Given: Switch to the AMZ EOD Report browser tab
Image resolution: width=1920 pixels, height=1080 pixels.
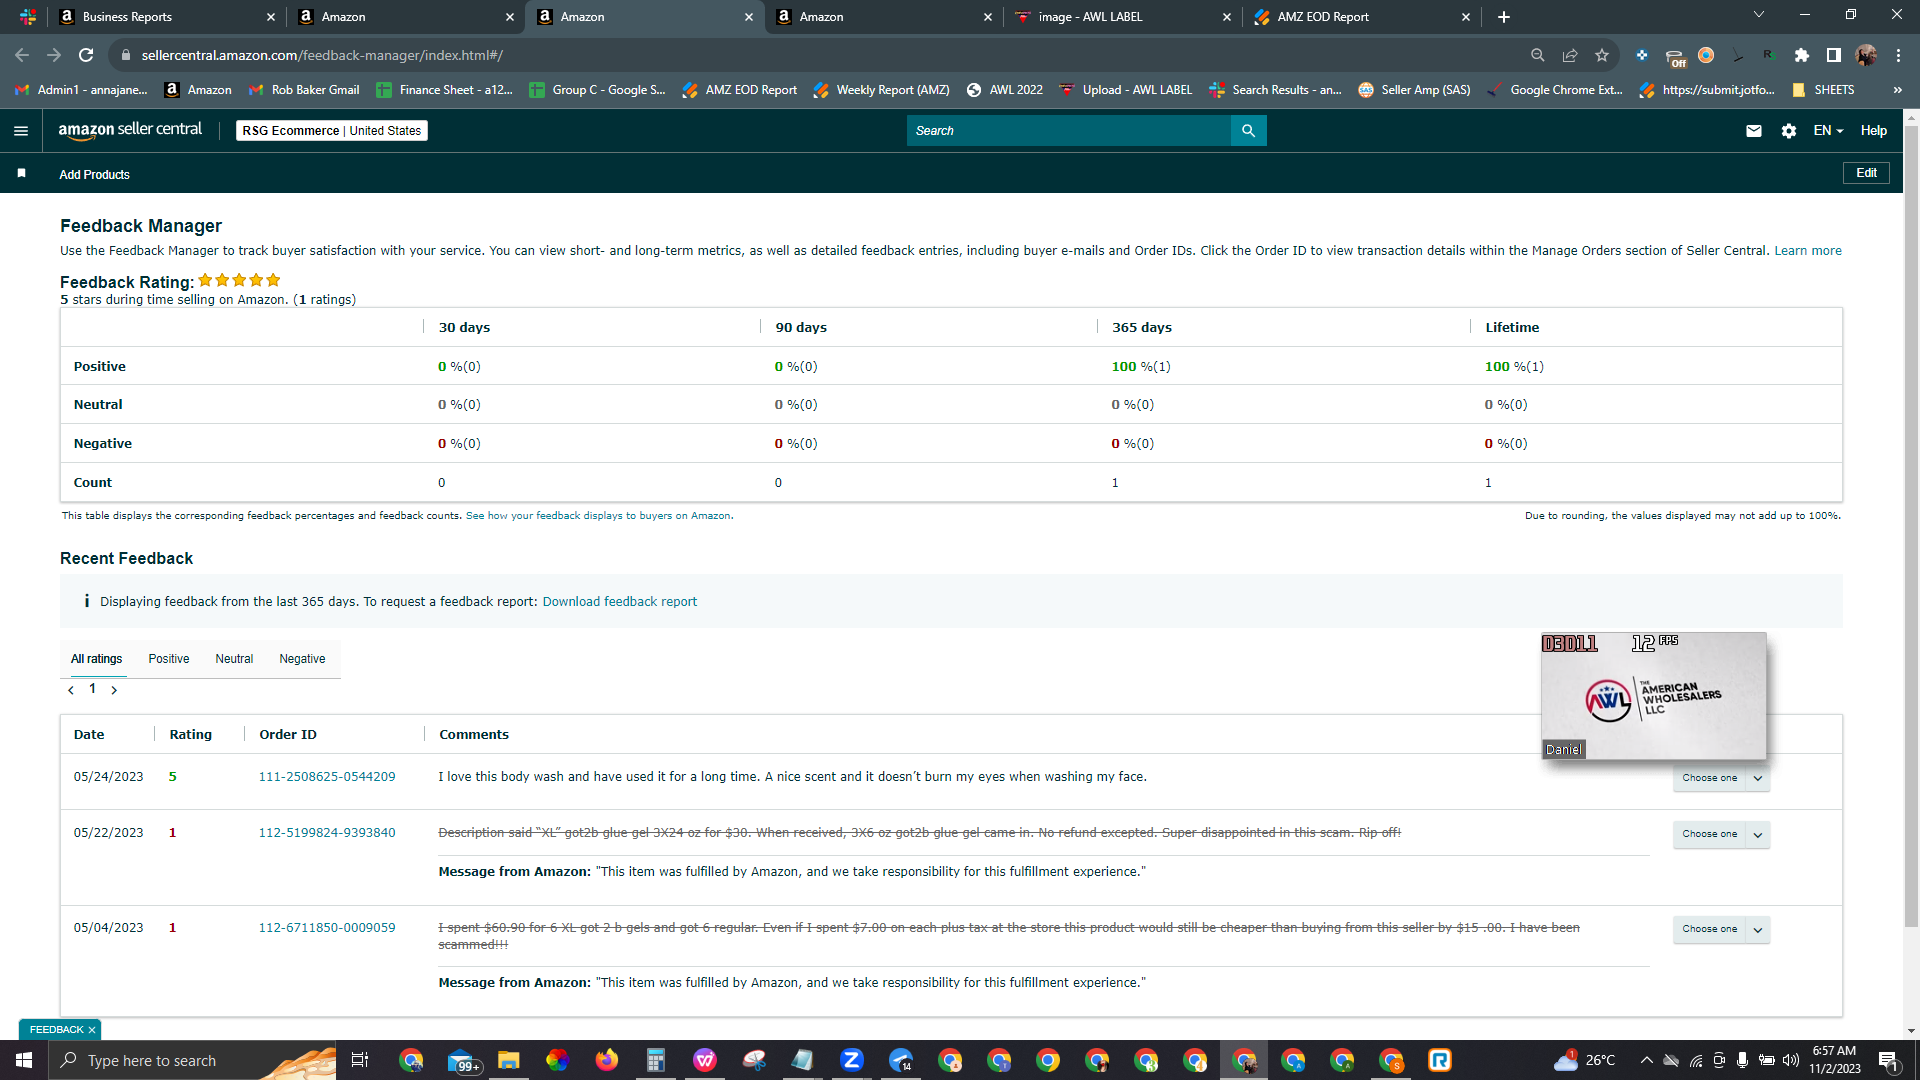Looking at the screenshot, I should coord(1362,17).
